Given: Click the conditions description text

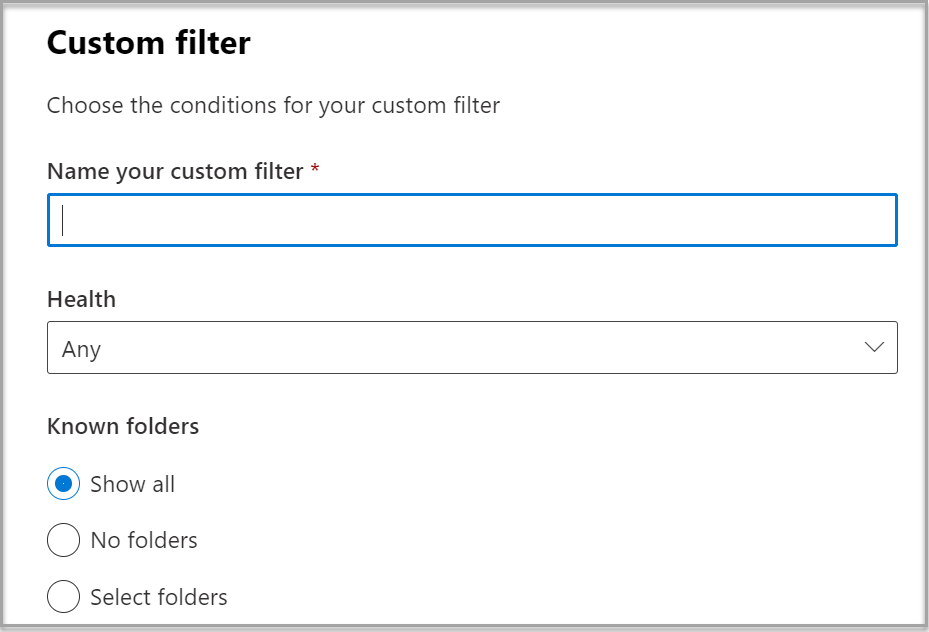Looking at the screenshot, I should click(x=272, y=105).
